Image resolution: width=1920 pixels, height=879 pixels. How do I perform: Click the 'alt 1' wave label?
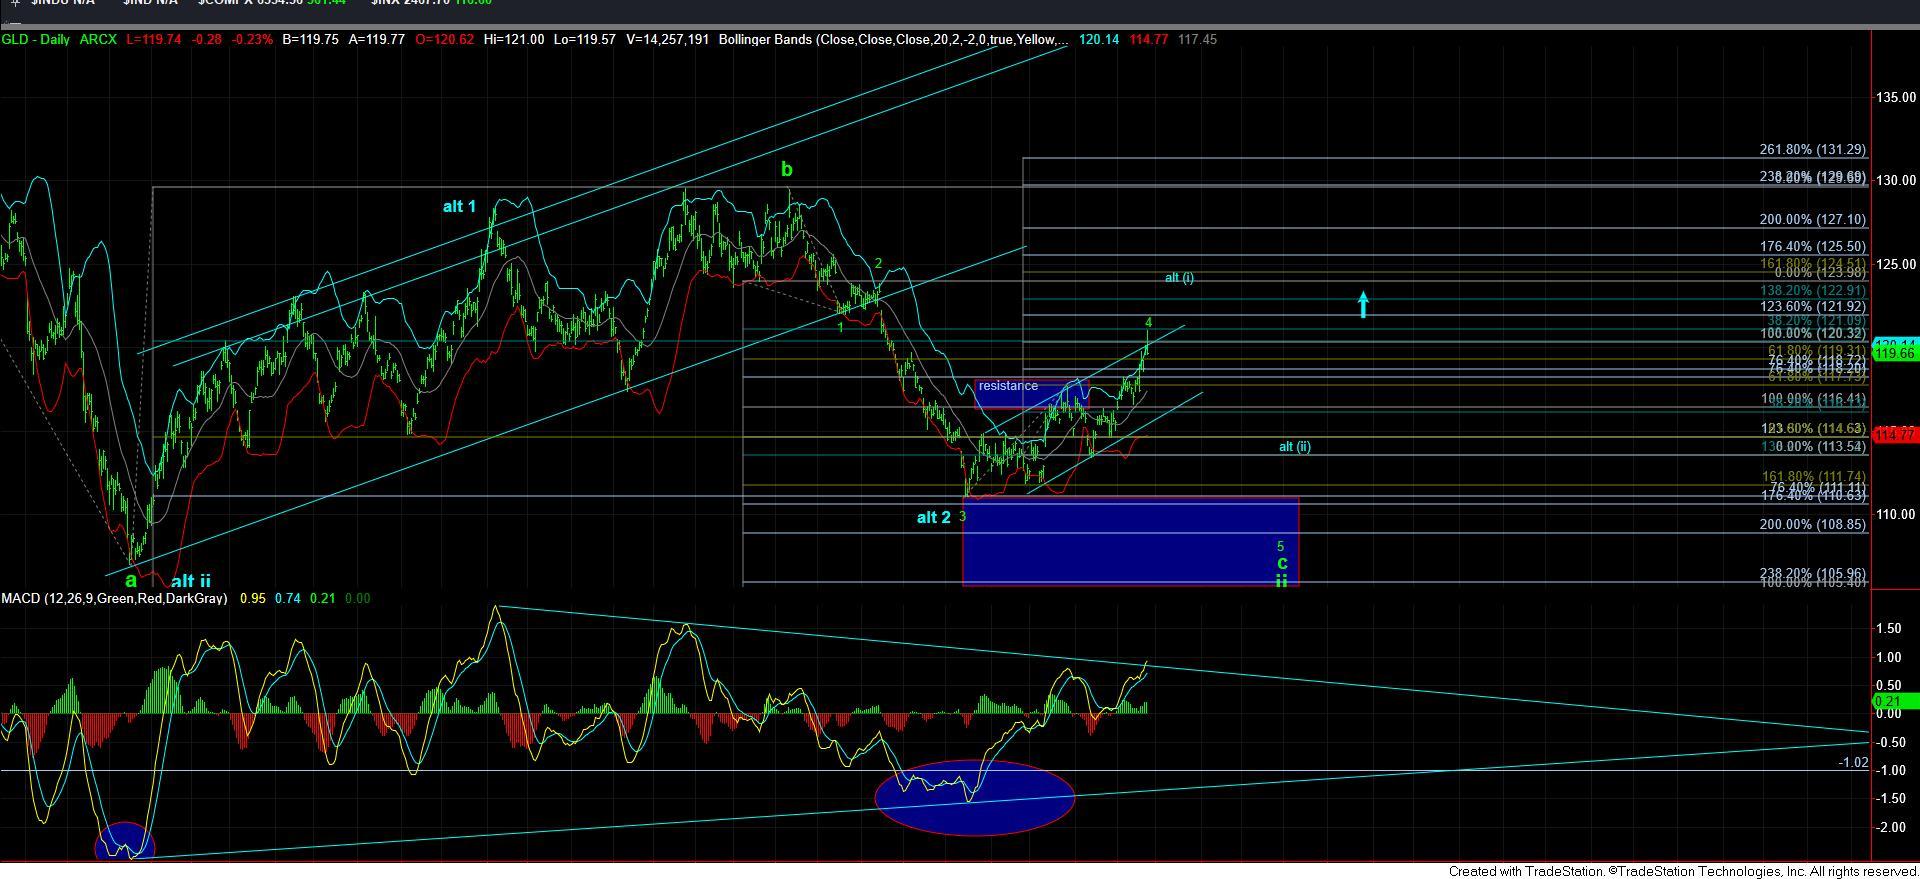point(459,207)
